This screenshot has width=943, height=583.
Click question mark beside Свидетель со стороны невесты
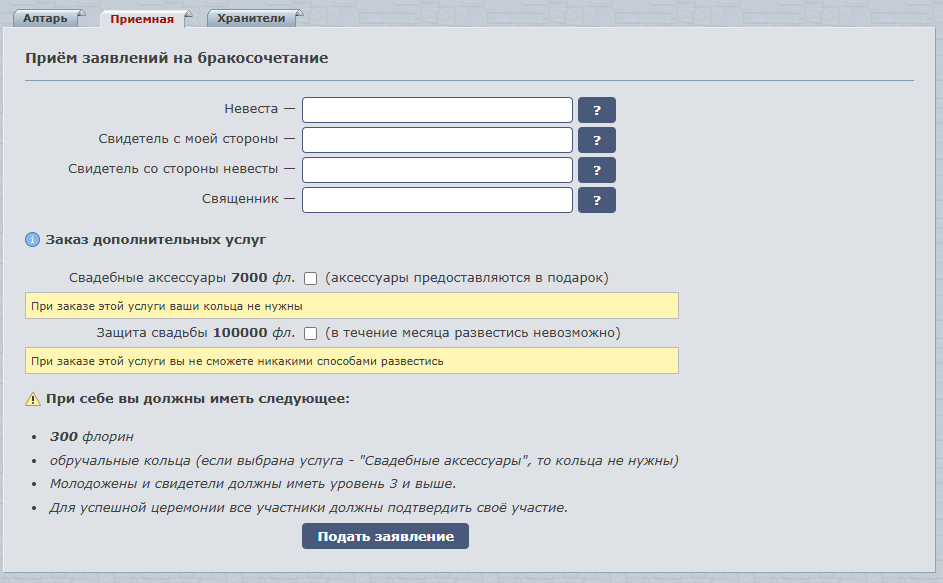[x=597, y=170]
